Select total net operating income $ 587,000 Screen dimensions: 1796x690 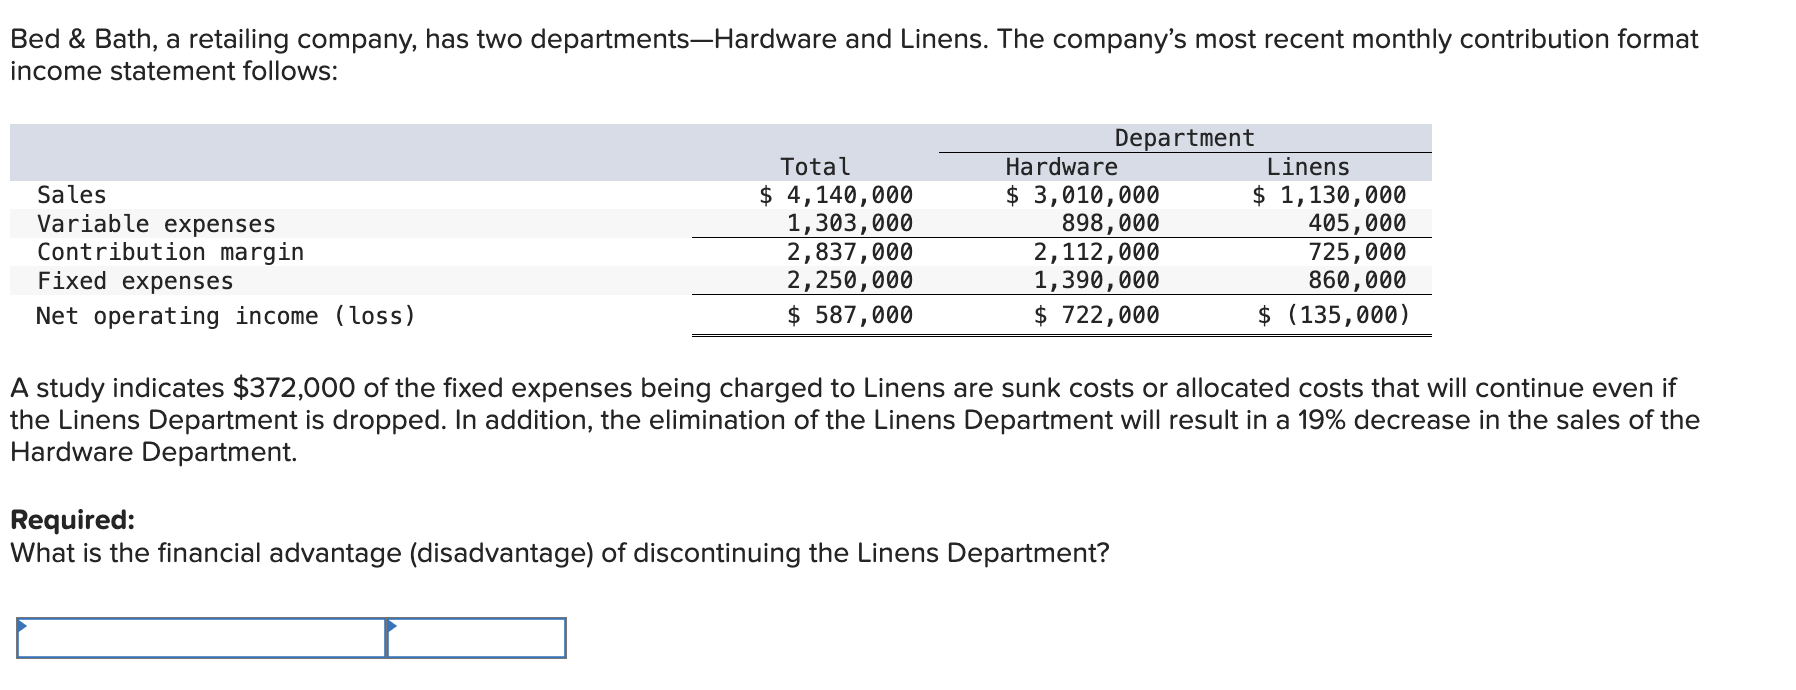tap(850, 316)
